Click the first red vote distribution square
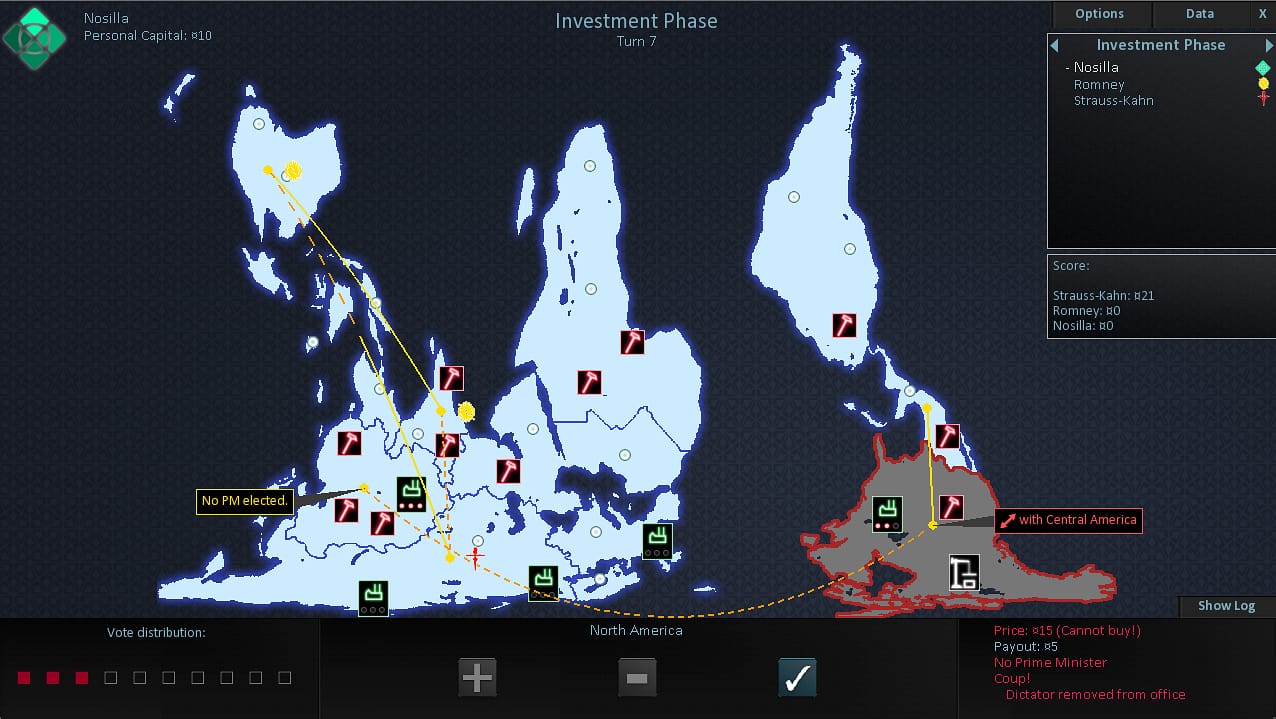Viewport: 1276px width, 719px height. (x=23, y=677)
